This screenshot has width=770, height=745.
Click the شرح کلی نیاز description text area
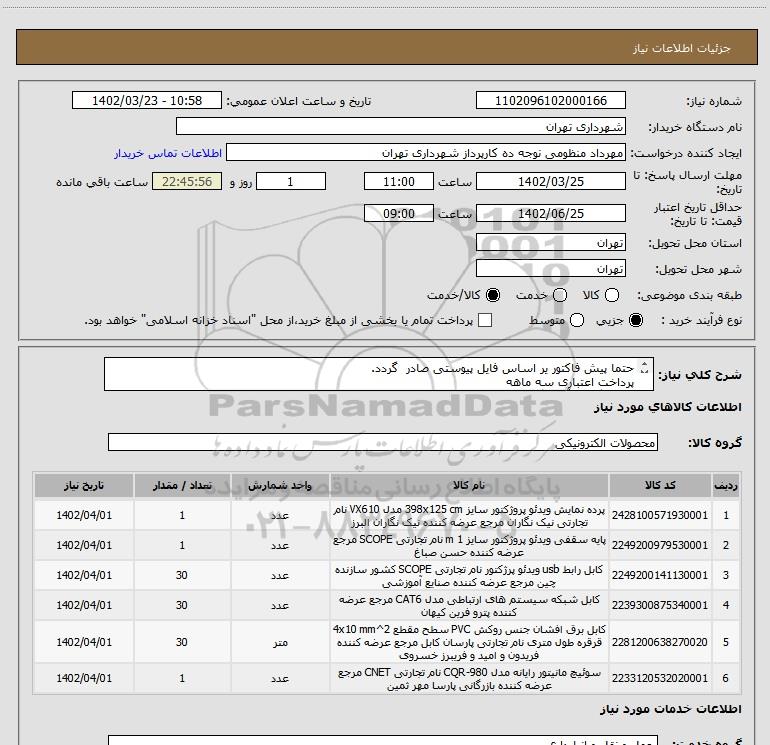(x=379, y=375)
